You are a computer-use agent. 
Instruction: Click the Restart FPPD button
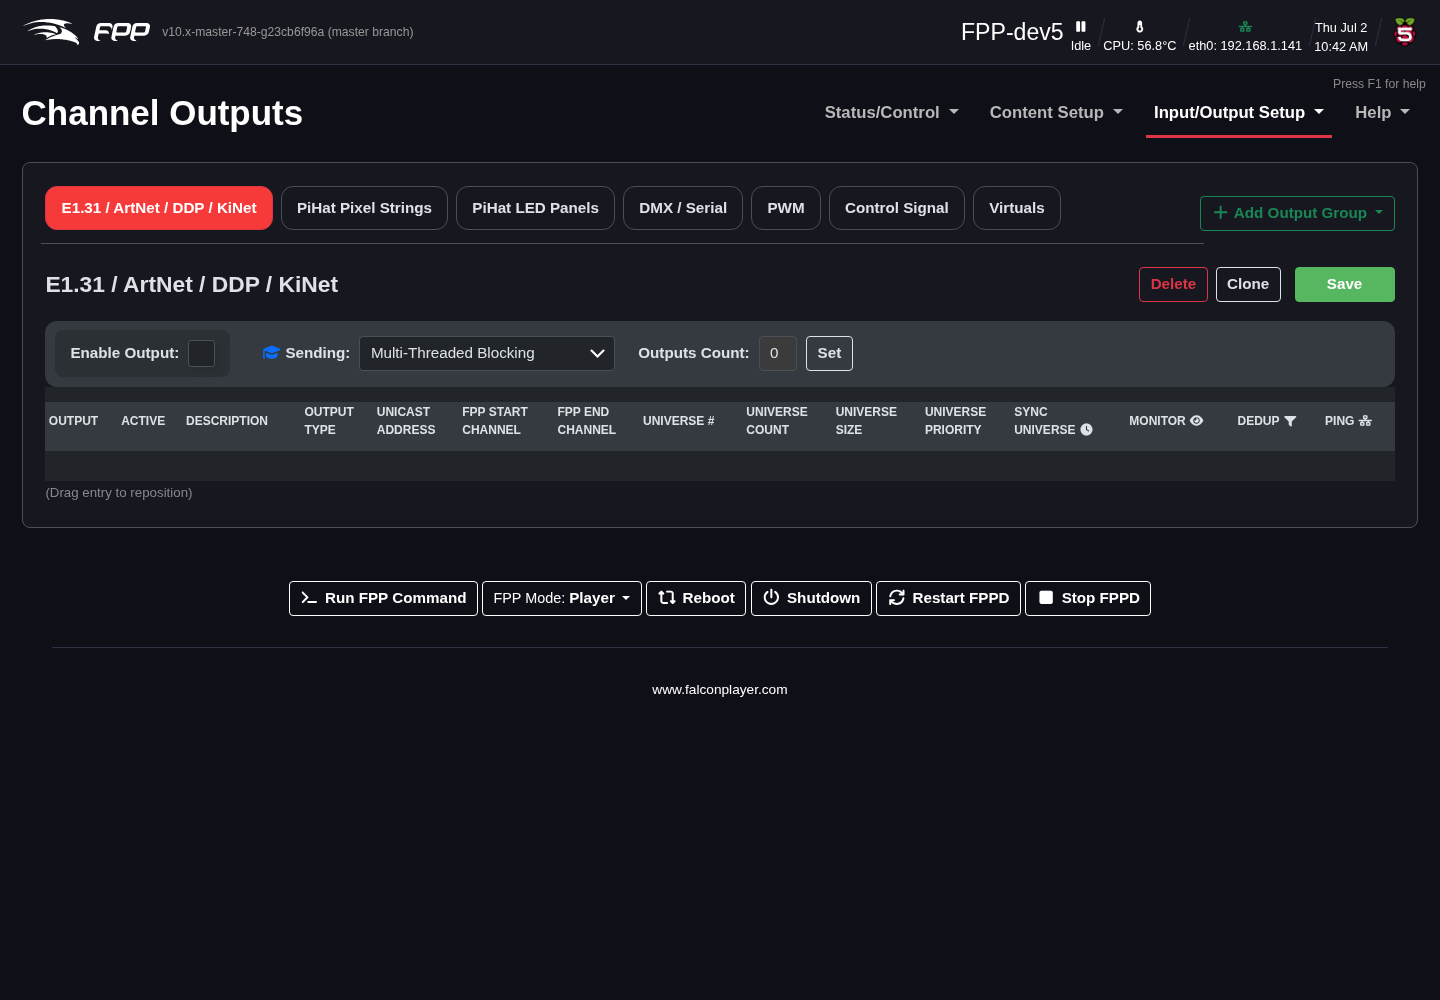coord(948,598)
